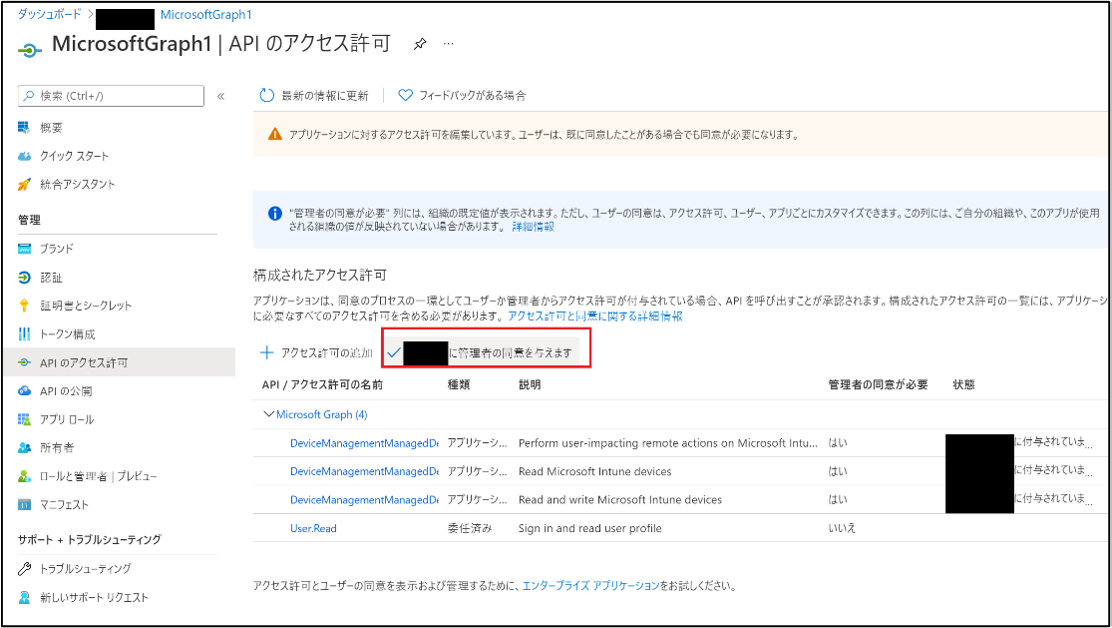Click アクセス許可の追加 to add a permission
This screenshot has height=628, width=1112.
click(317, 352)
